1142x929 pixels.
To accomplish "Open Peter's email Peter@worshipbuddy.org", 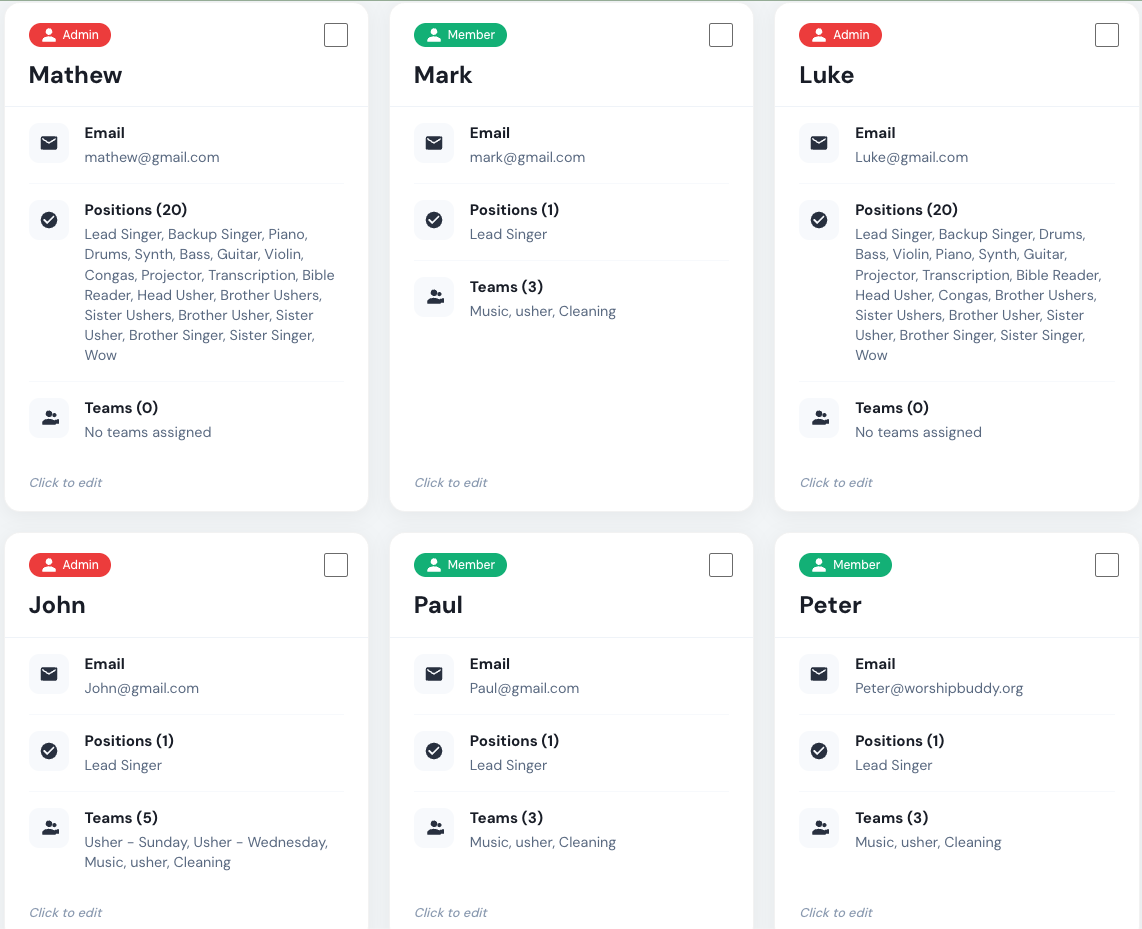I will coord(939,688).
